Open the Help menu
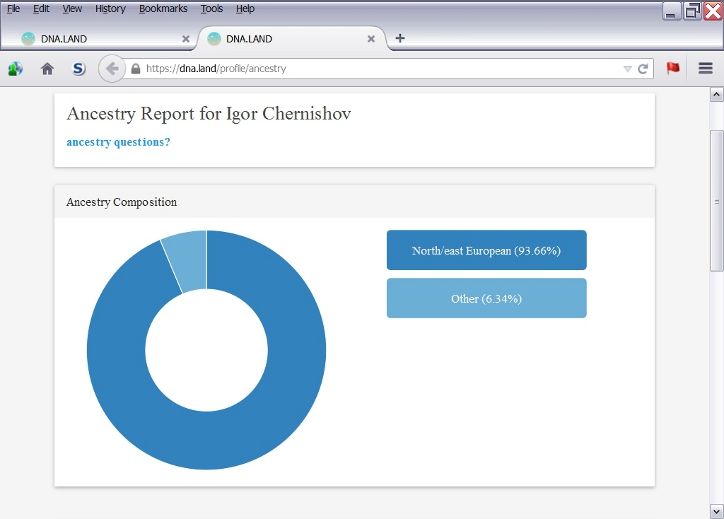 [245, 8]
